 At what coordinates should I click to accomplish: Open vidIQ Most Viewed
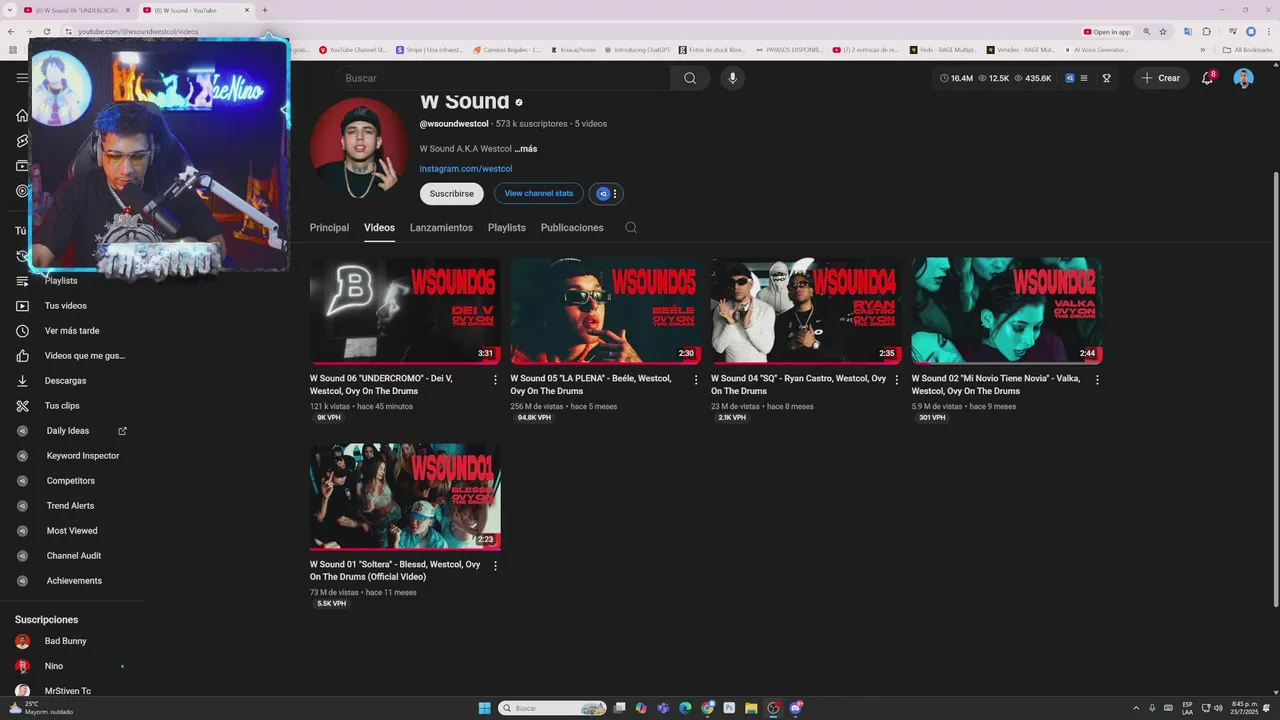click(70, 531)
